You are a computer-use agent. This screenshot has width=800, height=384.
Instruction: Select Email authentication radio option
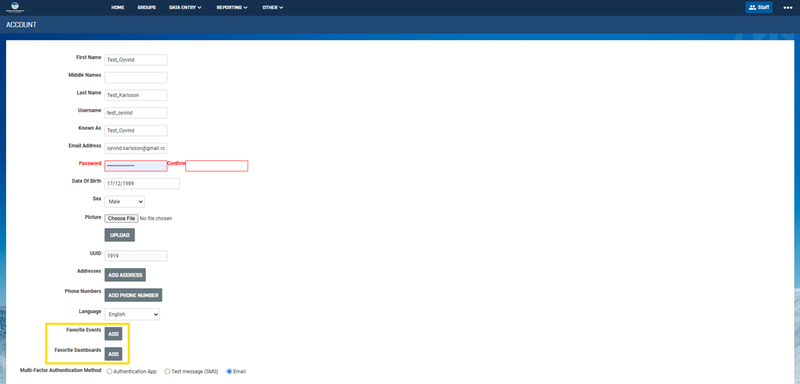pyautogui.click(x=229, y=371)
